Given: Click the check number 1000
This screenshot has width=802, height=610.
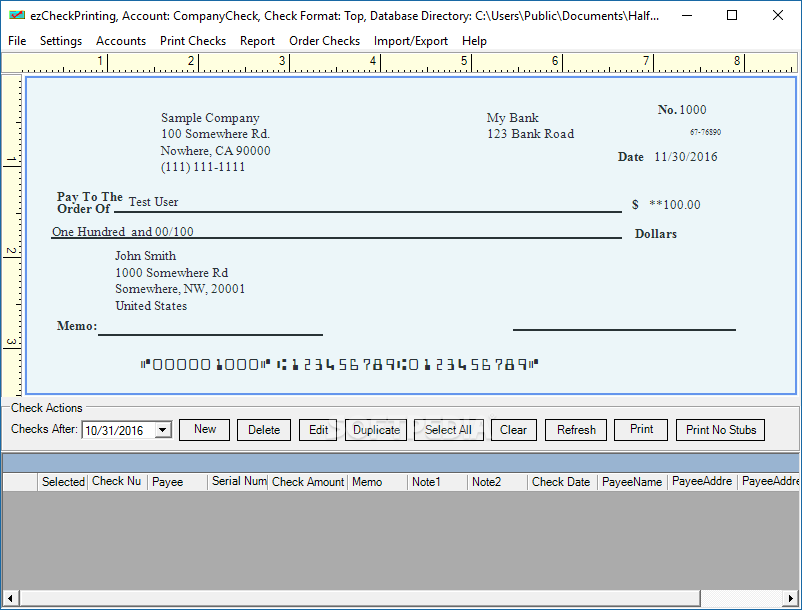Looking at the screenshot, I should 693,109.
